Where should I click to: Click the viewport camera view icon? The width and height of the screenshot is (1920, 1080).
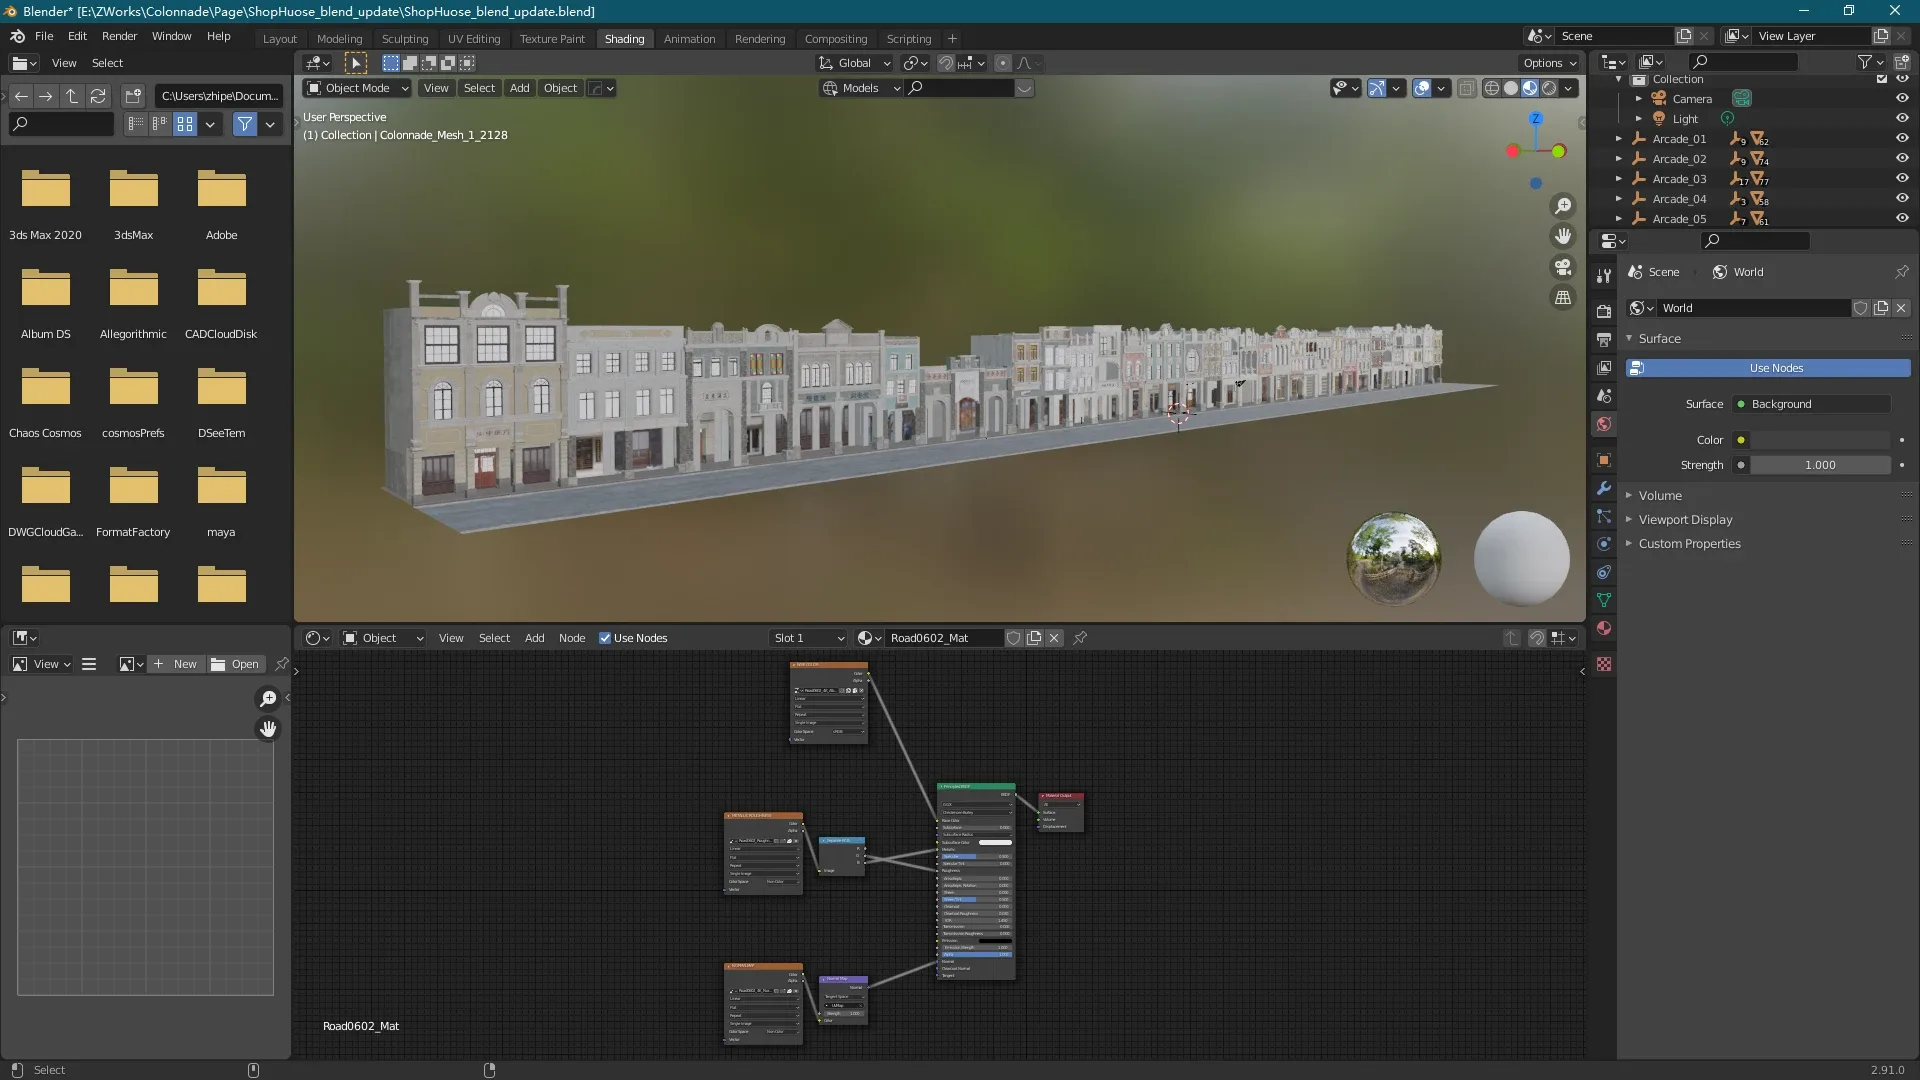pyautogui.click(x=1562, y=267)
